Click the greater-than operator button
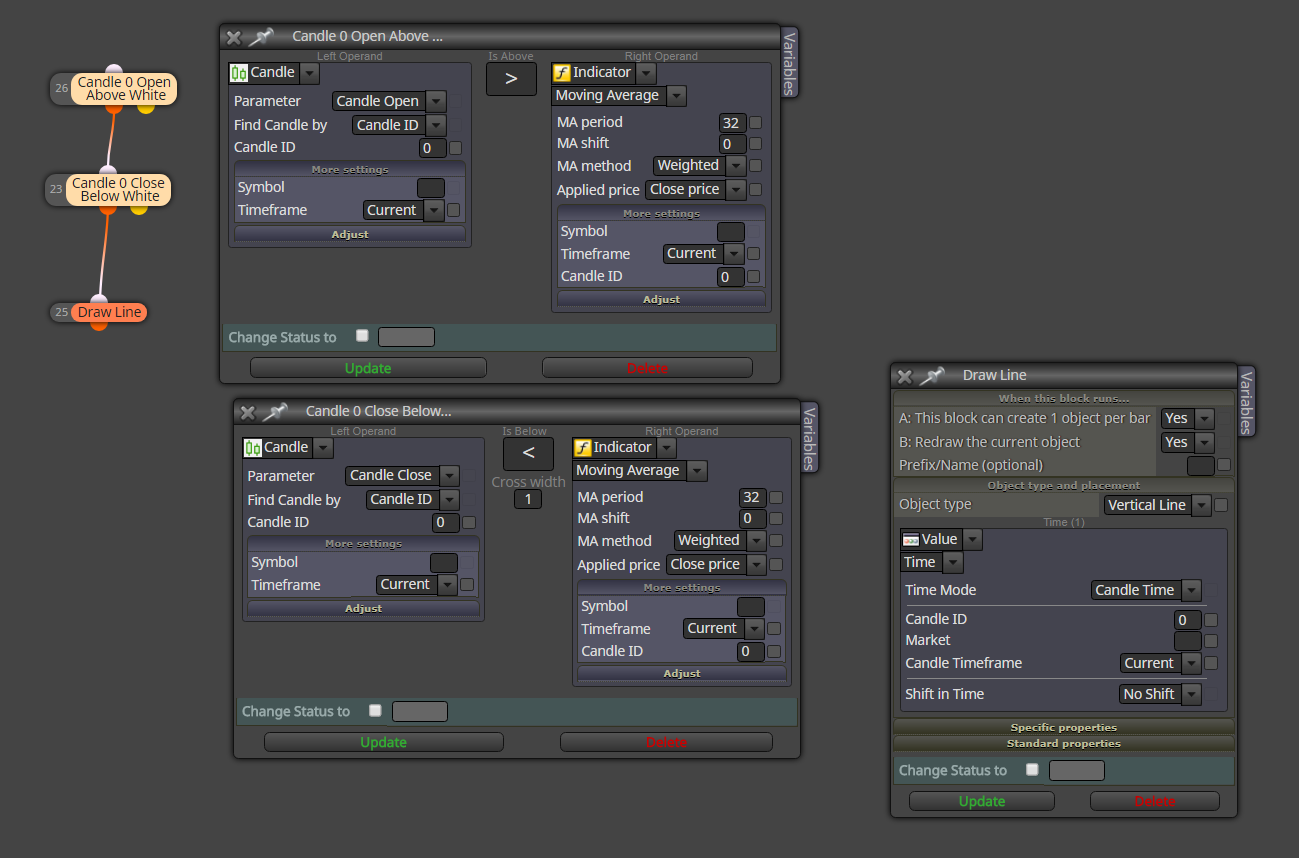The width and height of the screenshot is (1299, 858). pos(511,79)
